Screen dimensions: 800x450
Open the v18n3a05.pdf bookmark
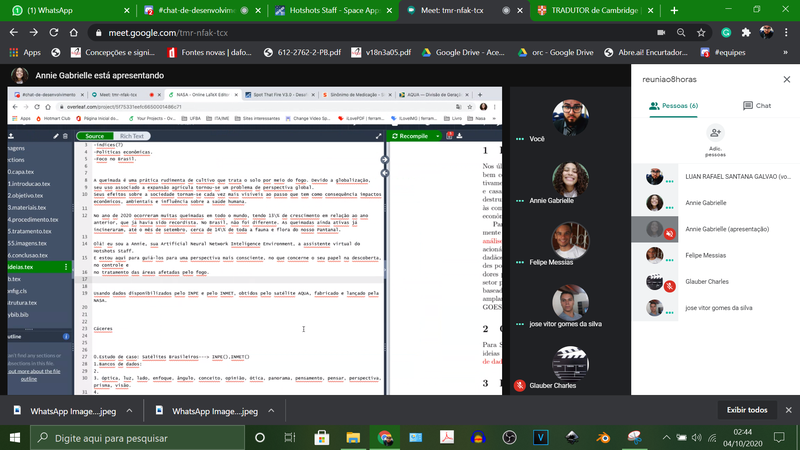point(381,53)
